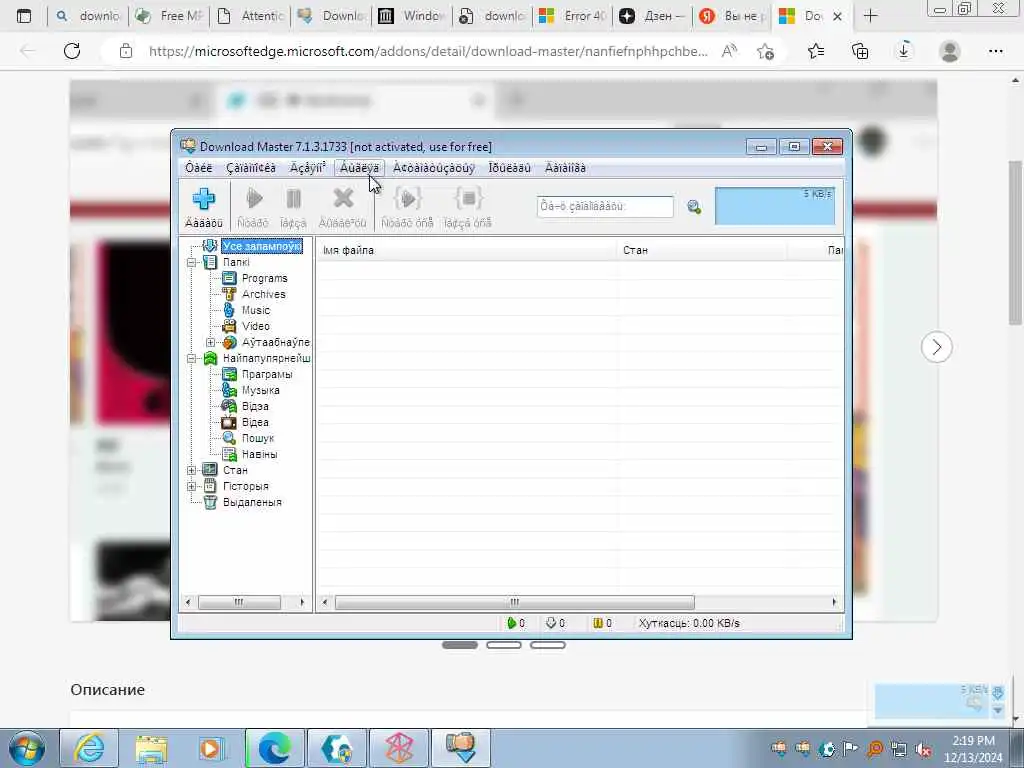The height and width of the screenshot is (768, 1024).
Task: Select Праграмы under Найпапулярнейш
Action: (266, 374)
